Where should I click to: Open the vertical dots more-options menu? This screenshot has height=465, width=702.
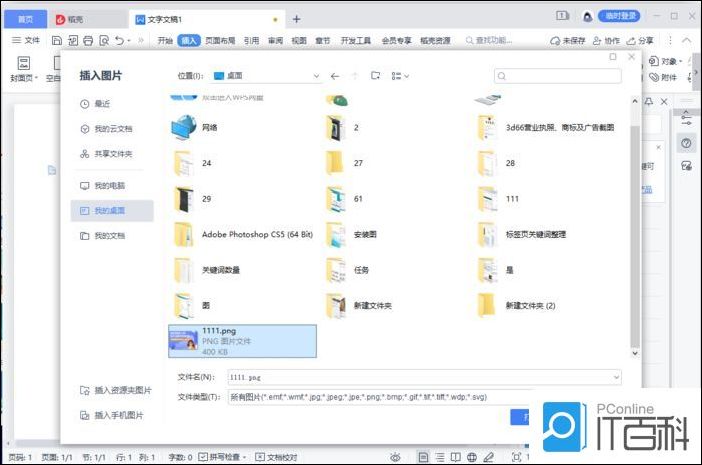(x=670, y=41)
